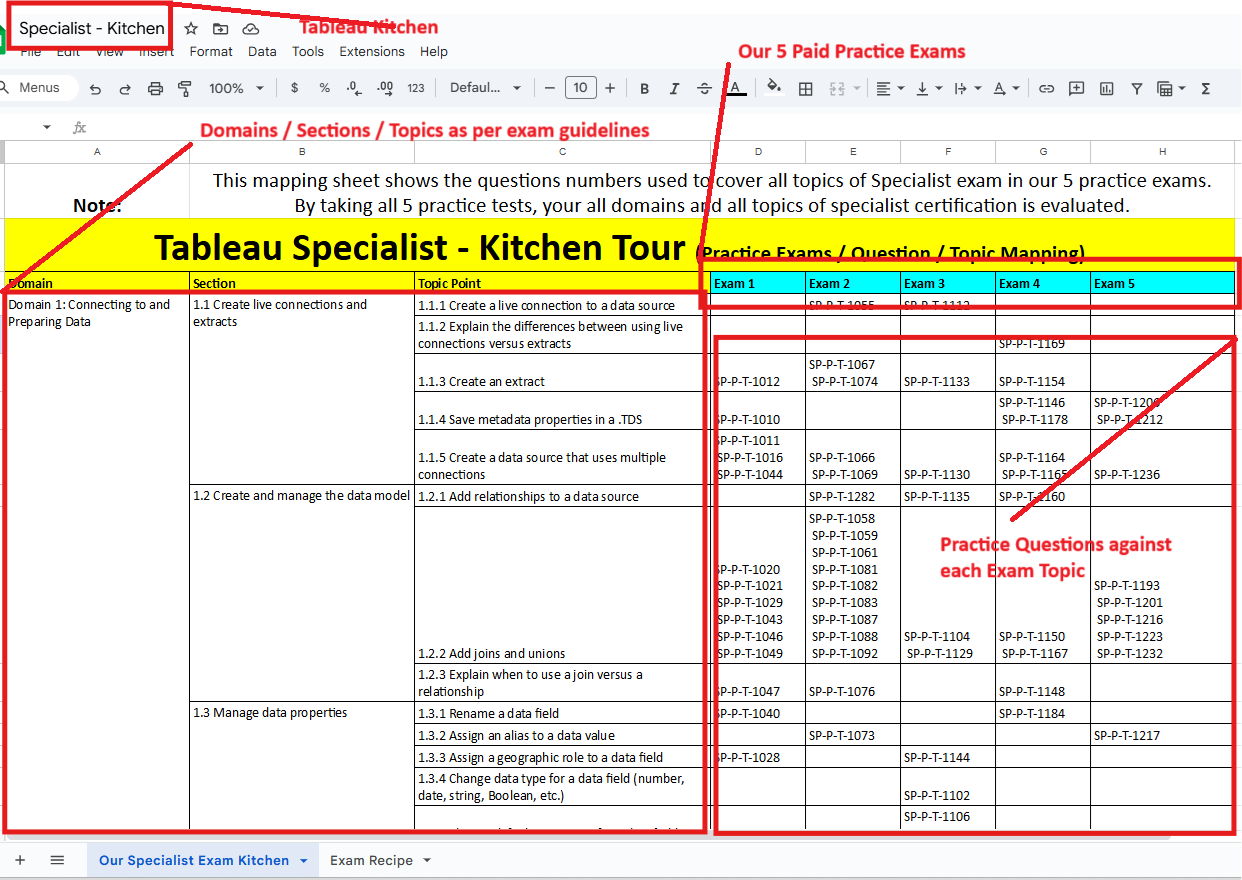The image size is (1242, 880).
Task: Click cell SP-P-T-1217
Action: [1163, 735]
